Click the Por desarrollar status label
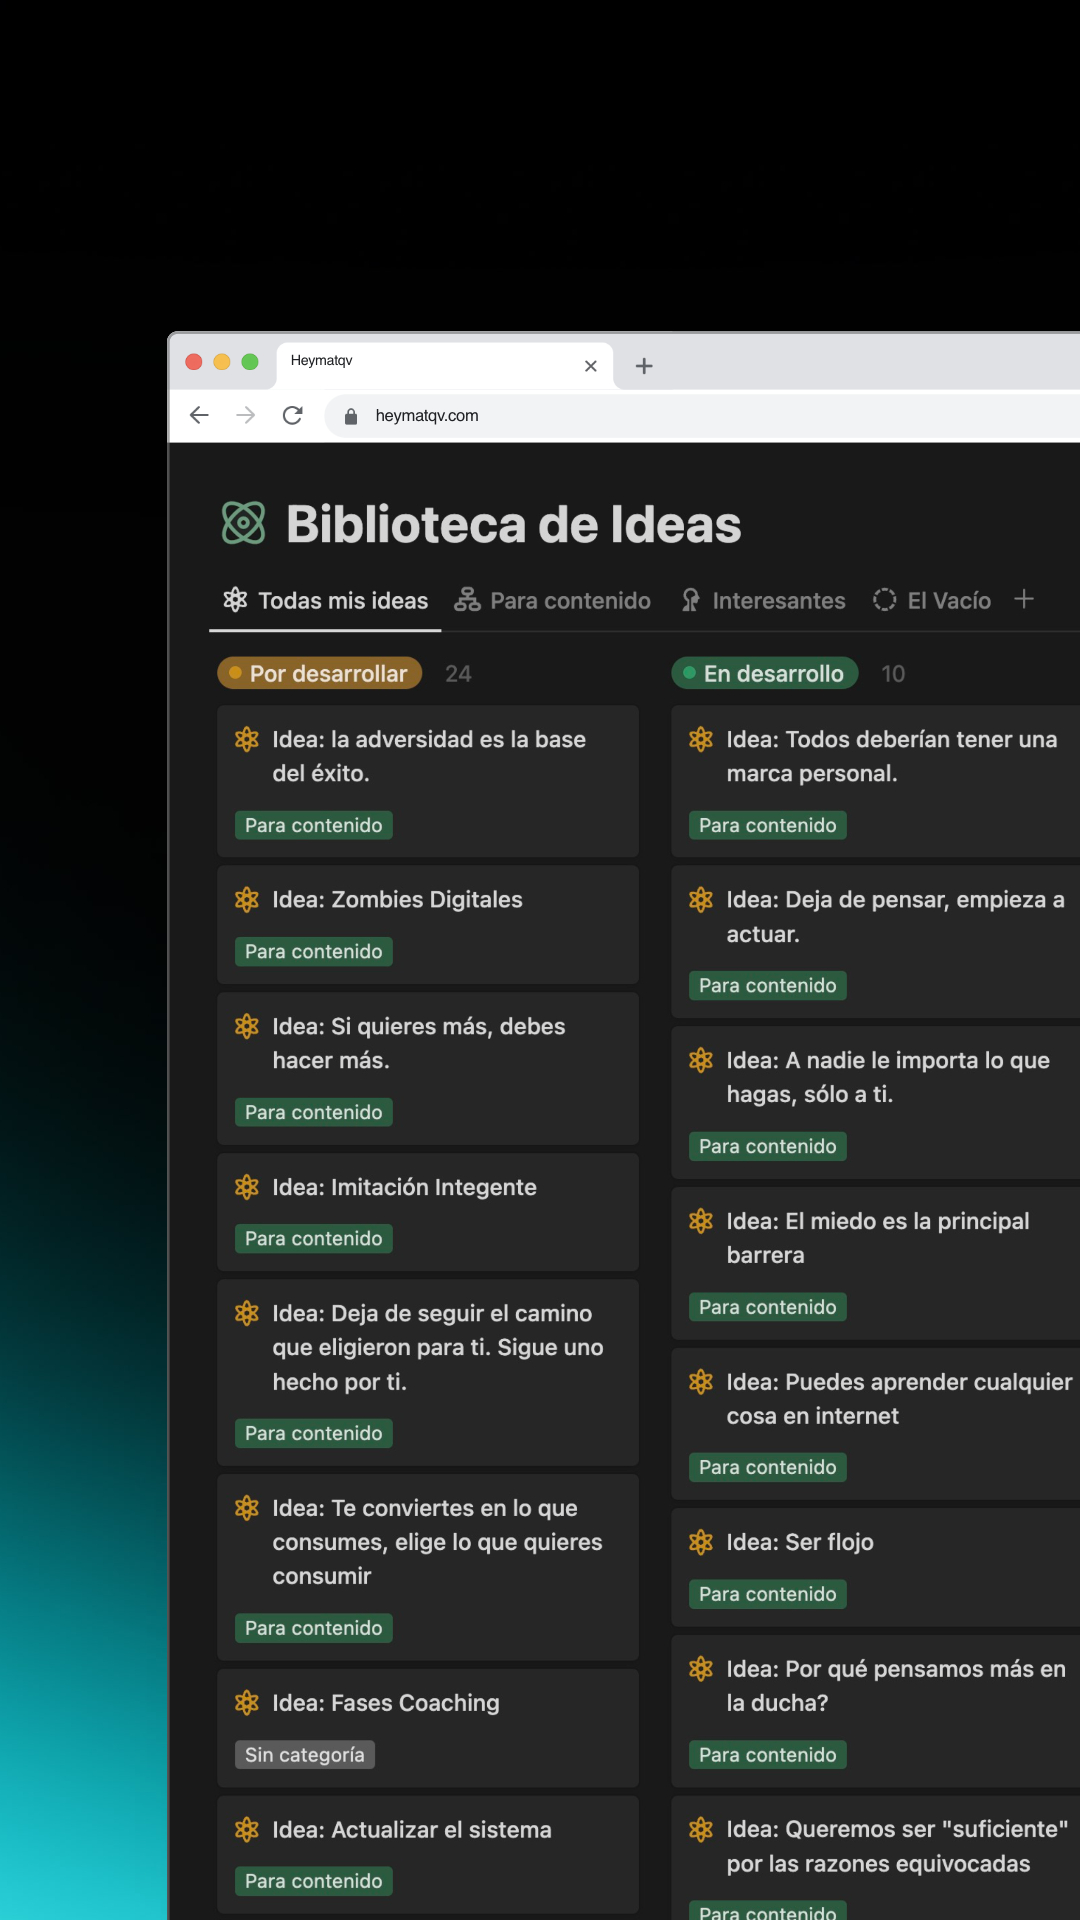 click(x=319, y=674)
